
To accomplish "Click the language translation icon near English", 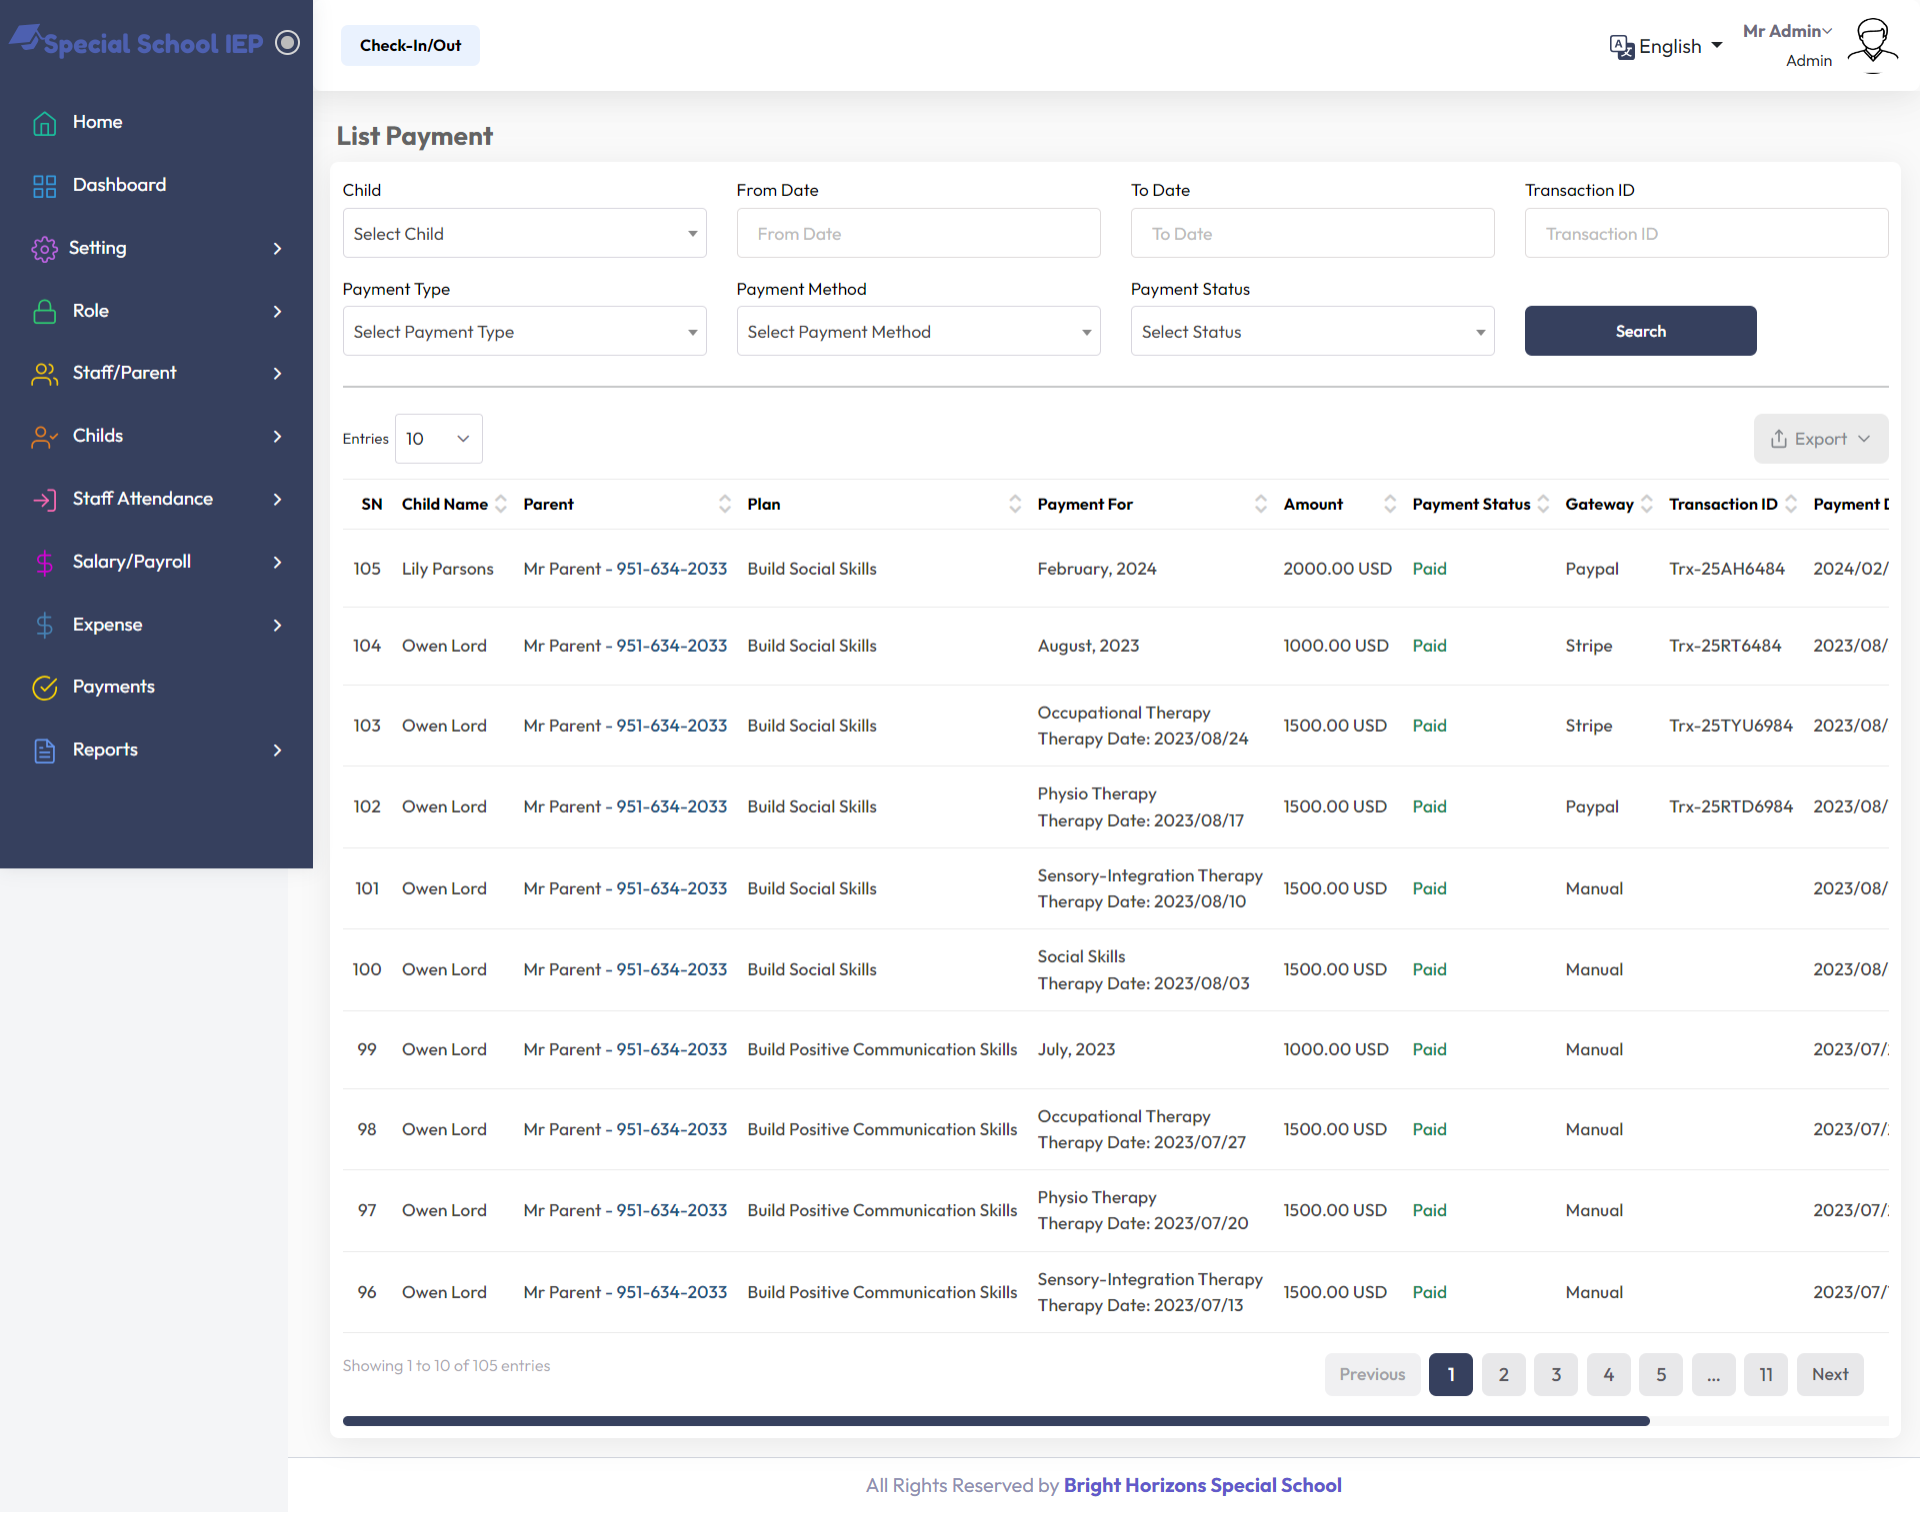I will [1623, 46].
